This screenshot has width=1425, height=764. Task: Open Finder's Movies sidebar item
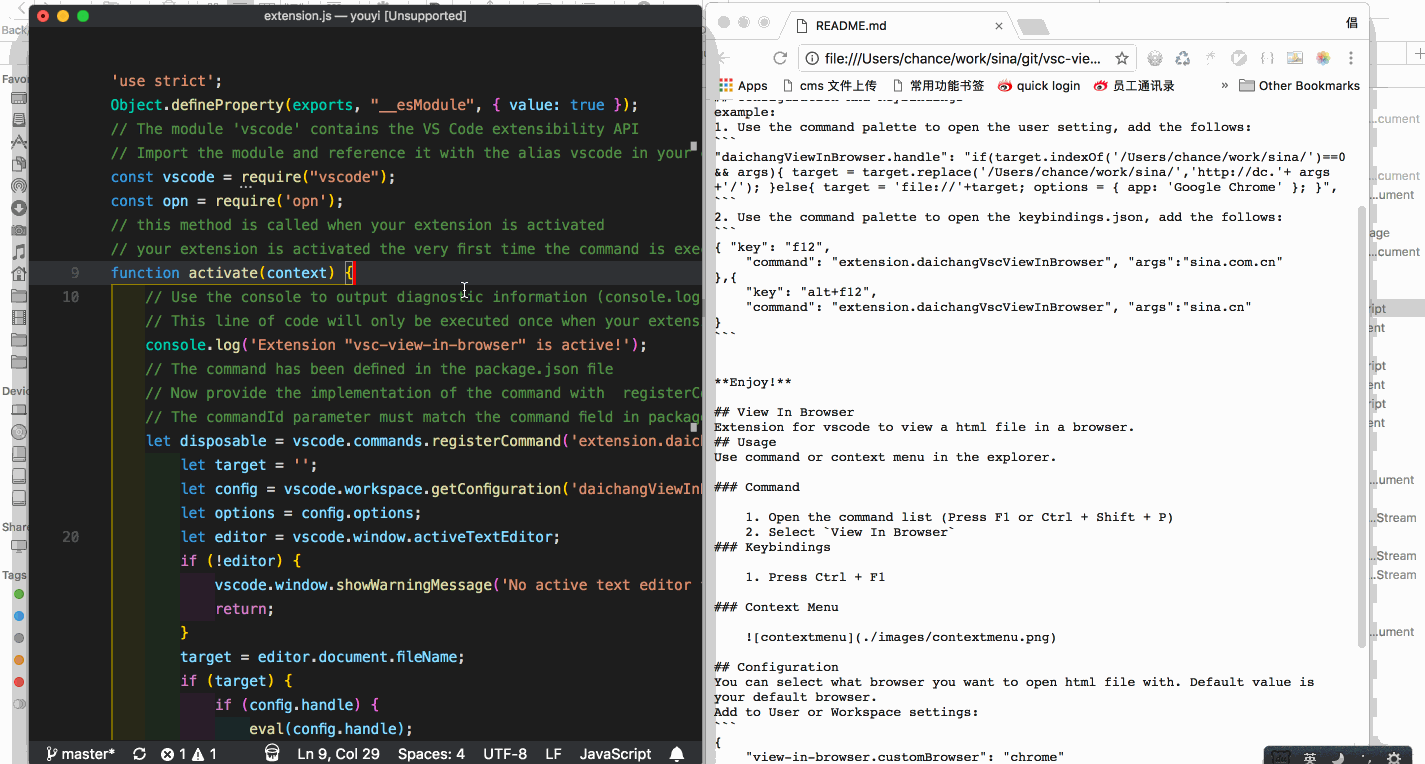coord(18,318)
